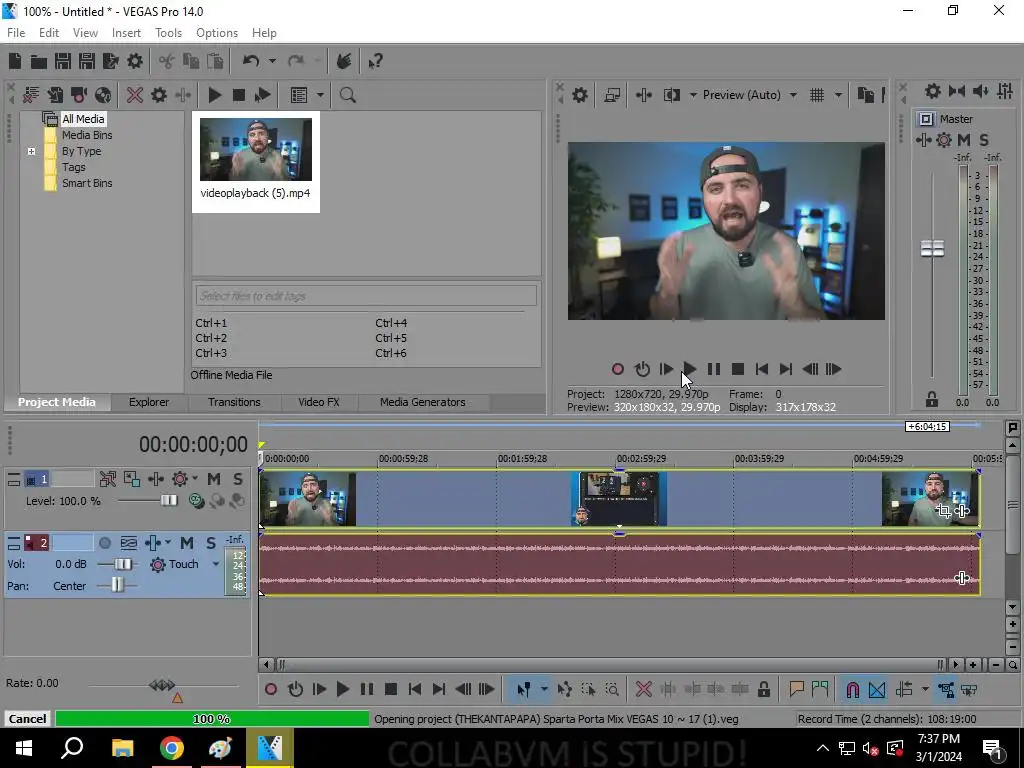Copy snapshot to clipboard icon in preview
Screen dimensions: 1024x768
pos(865,95)
